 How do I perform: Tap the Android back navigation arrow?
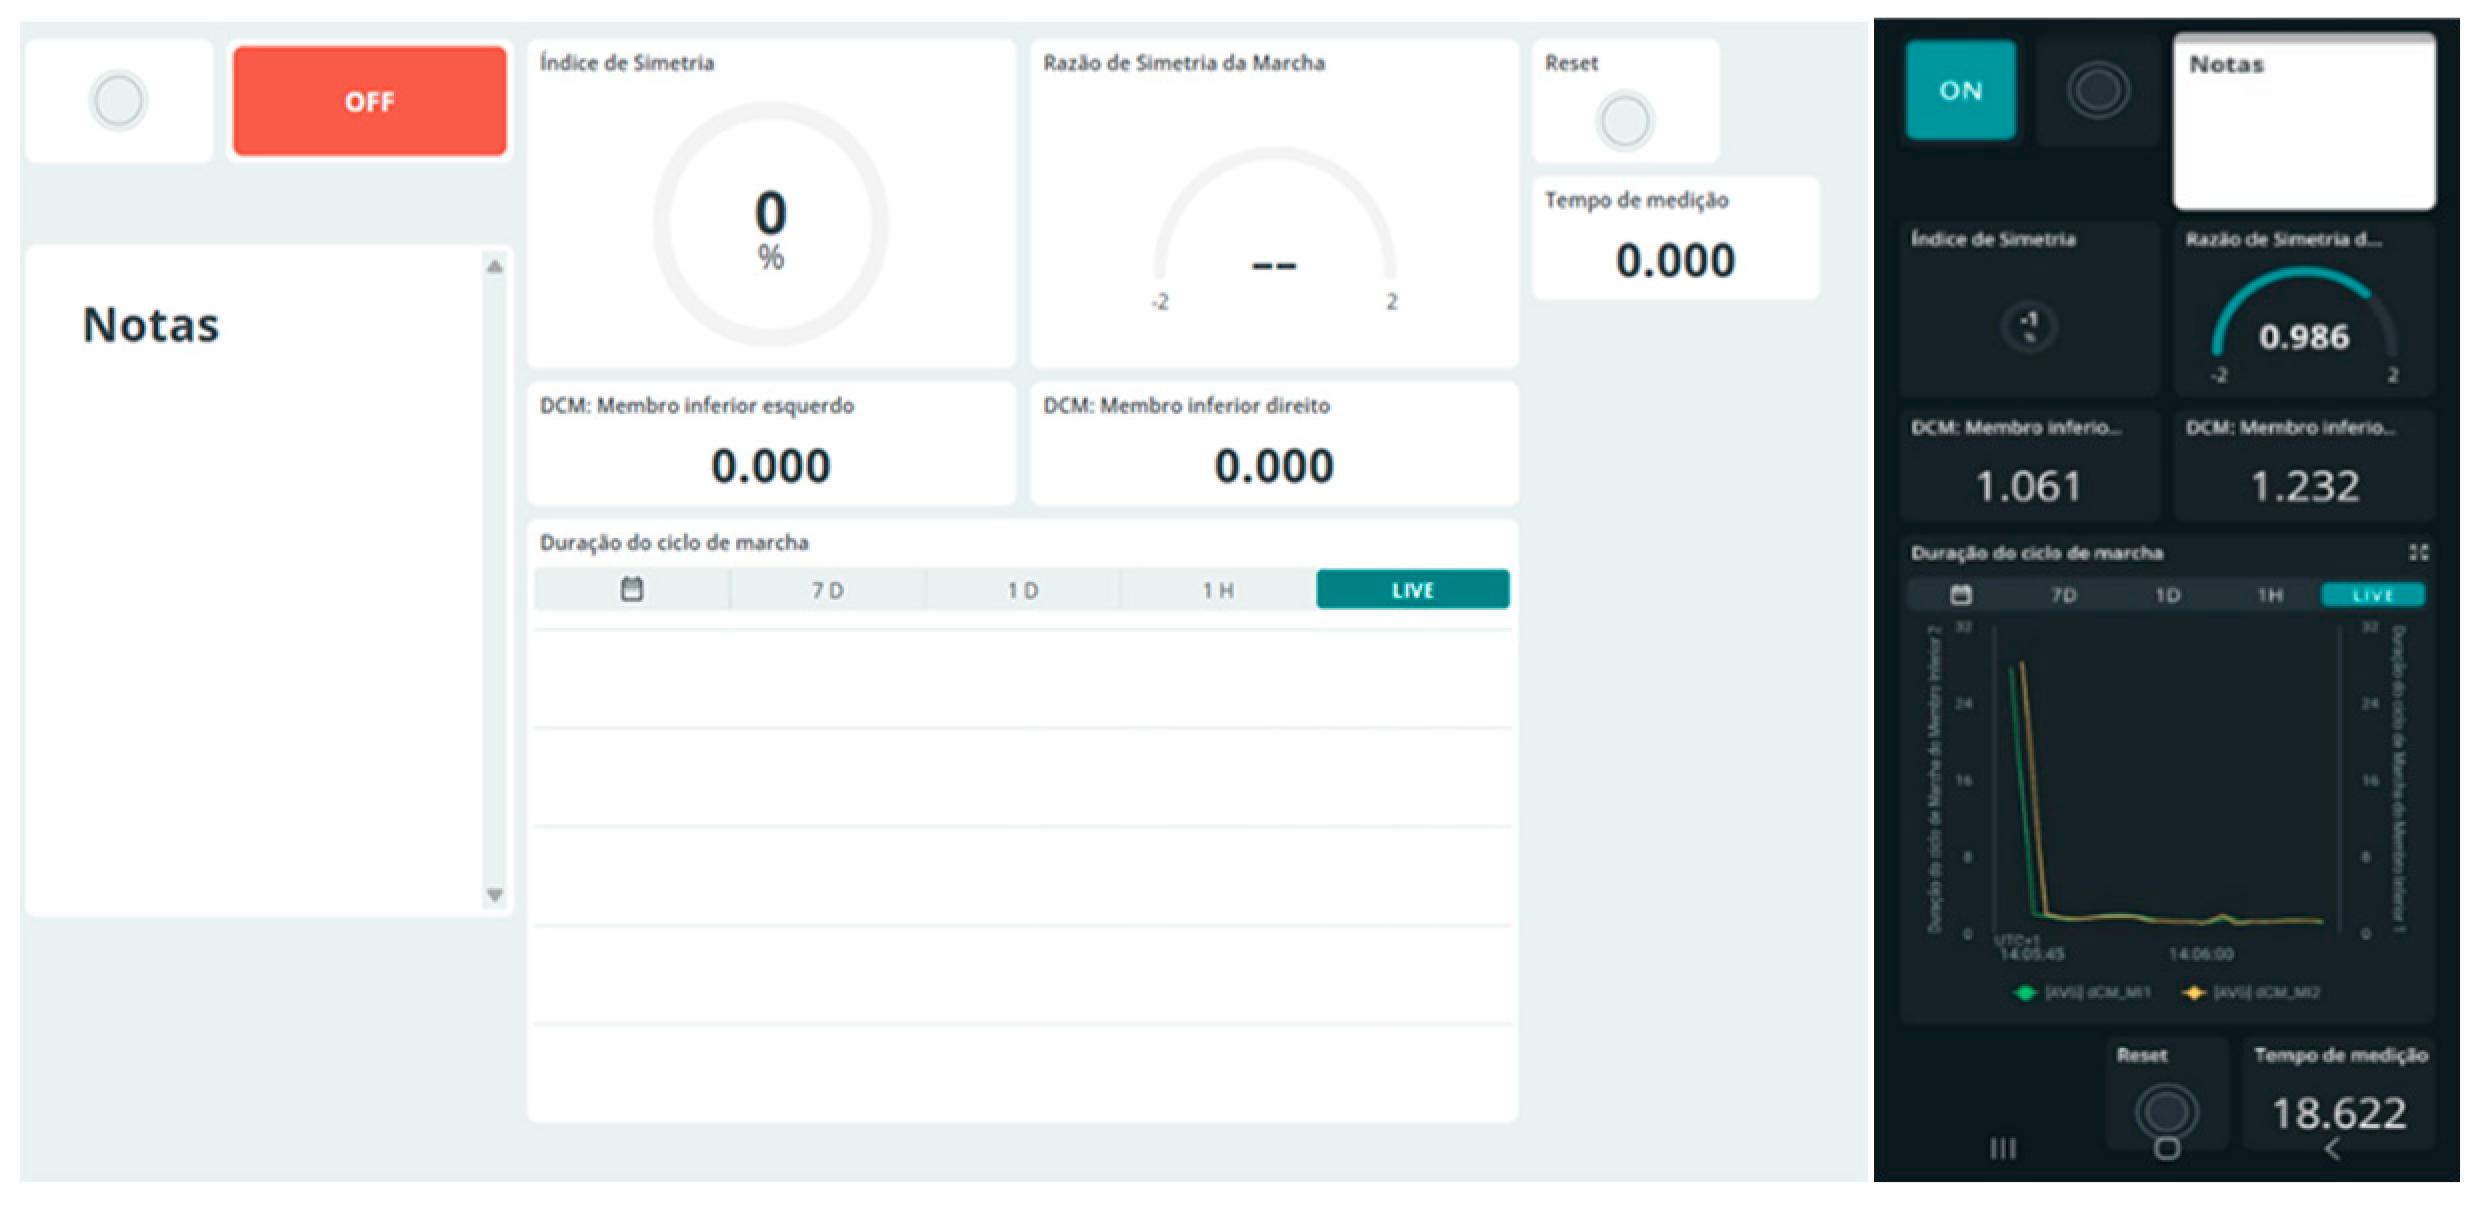[2332, 1149]
